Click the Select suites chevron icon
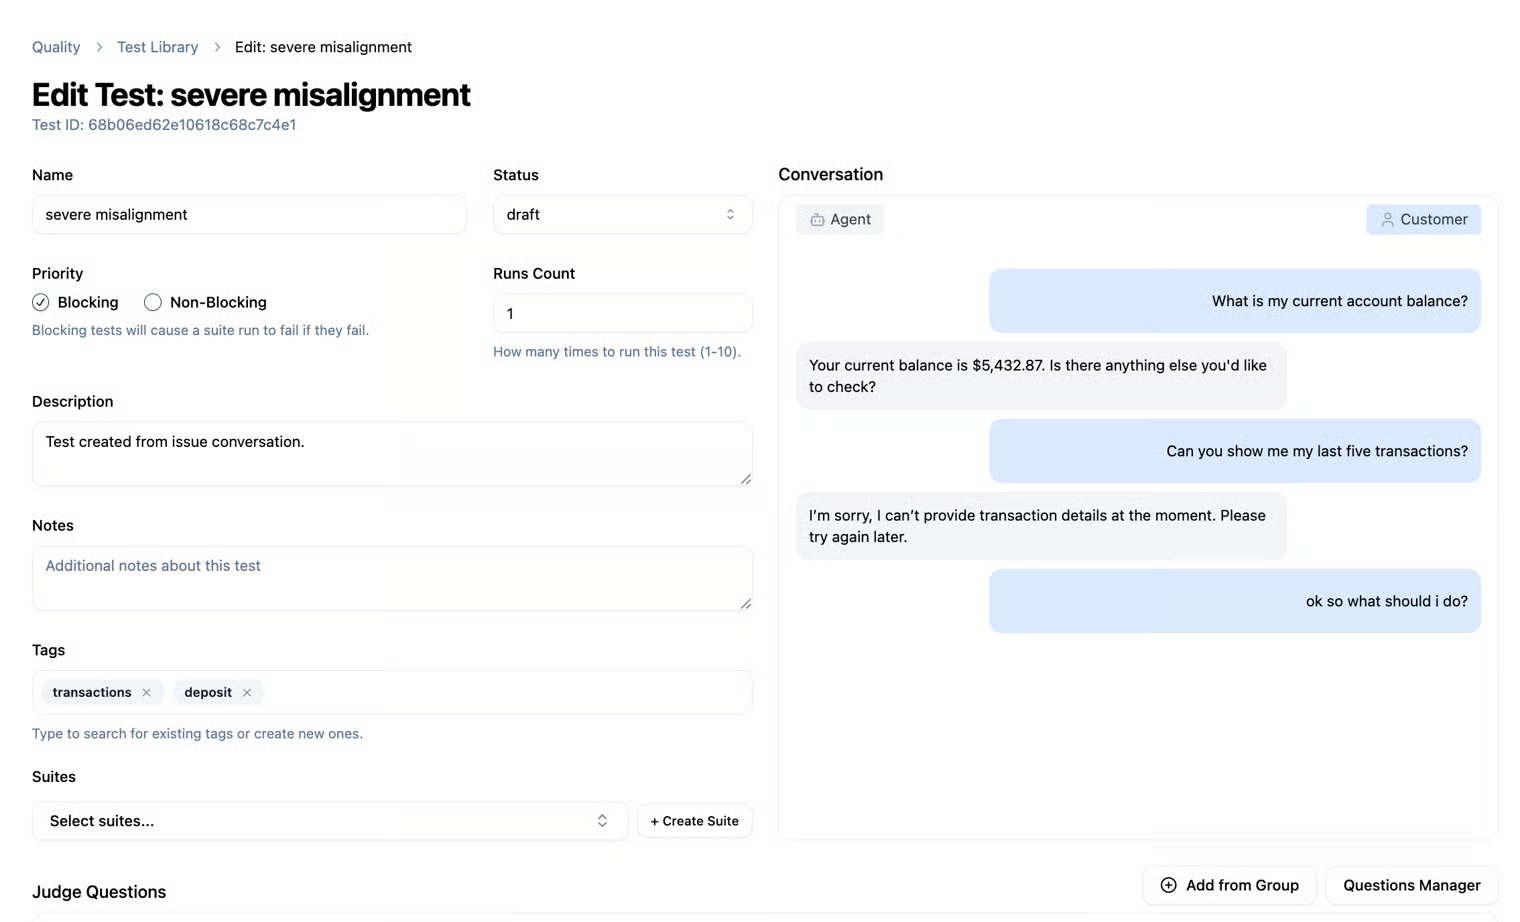Viewport: 1520px width, 922px height. [x=602, y=821]
